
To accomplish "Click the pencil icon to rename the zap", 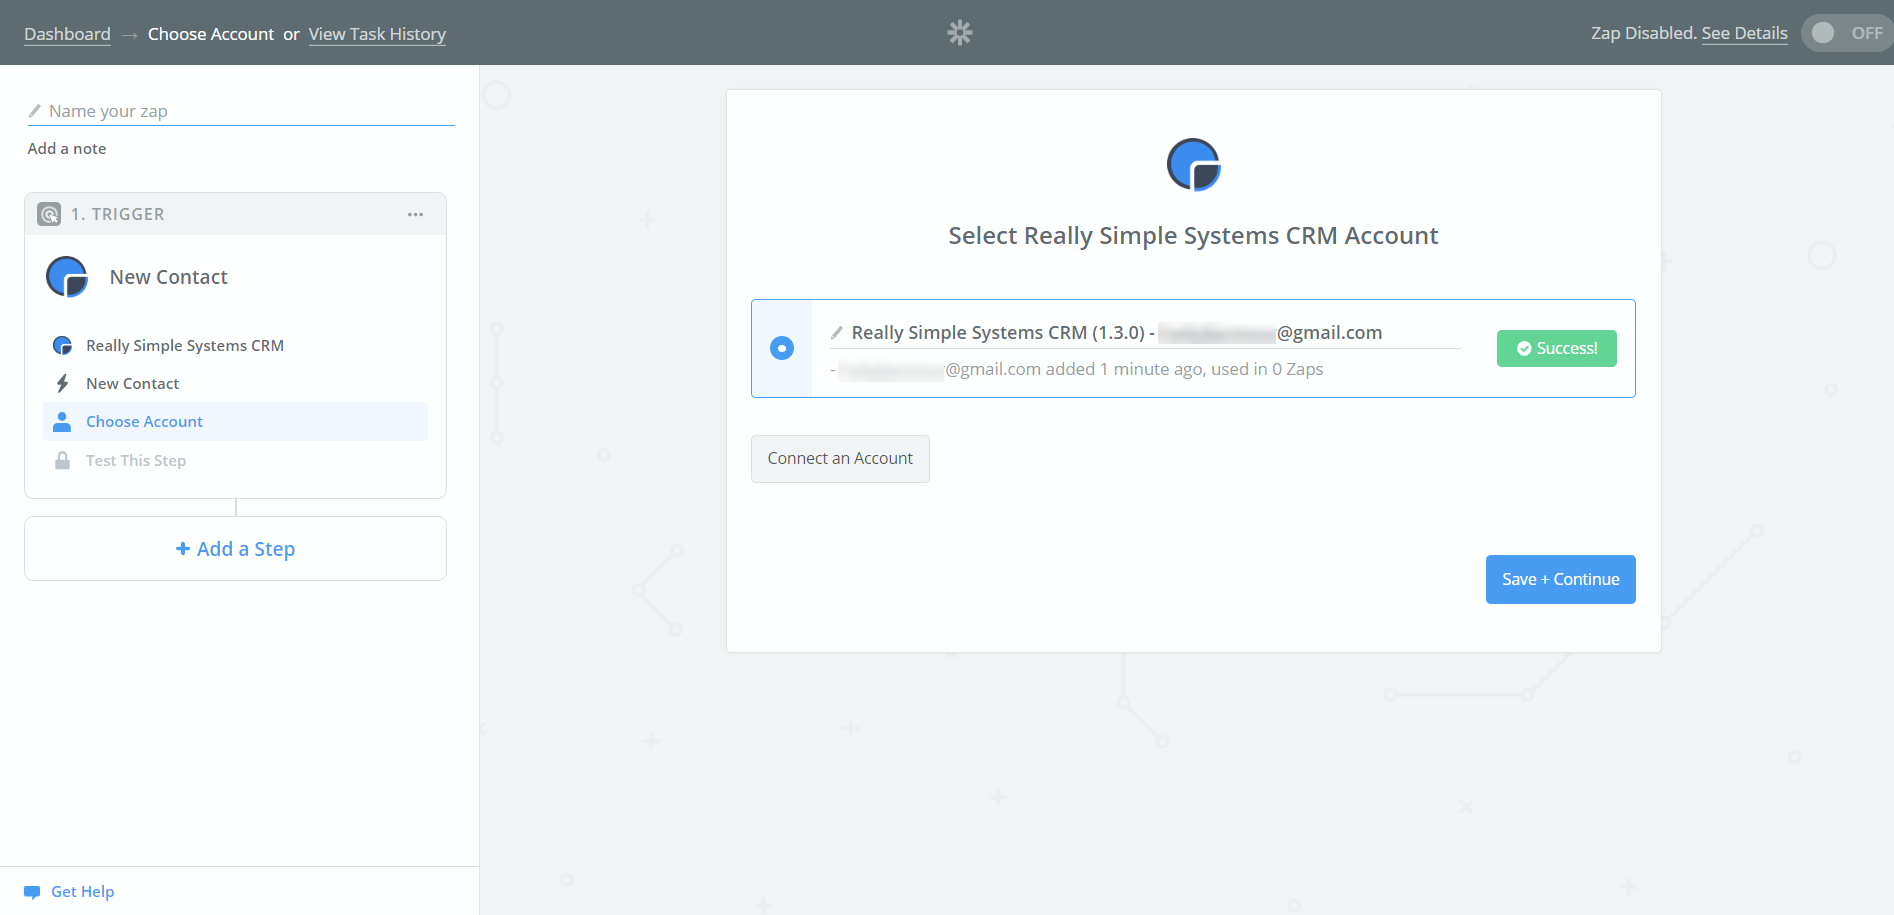I will [35, 110].
